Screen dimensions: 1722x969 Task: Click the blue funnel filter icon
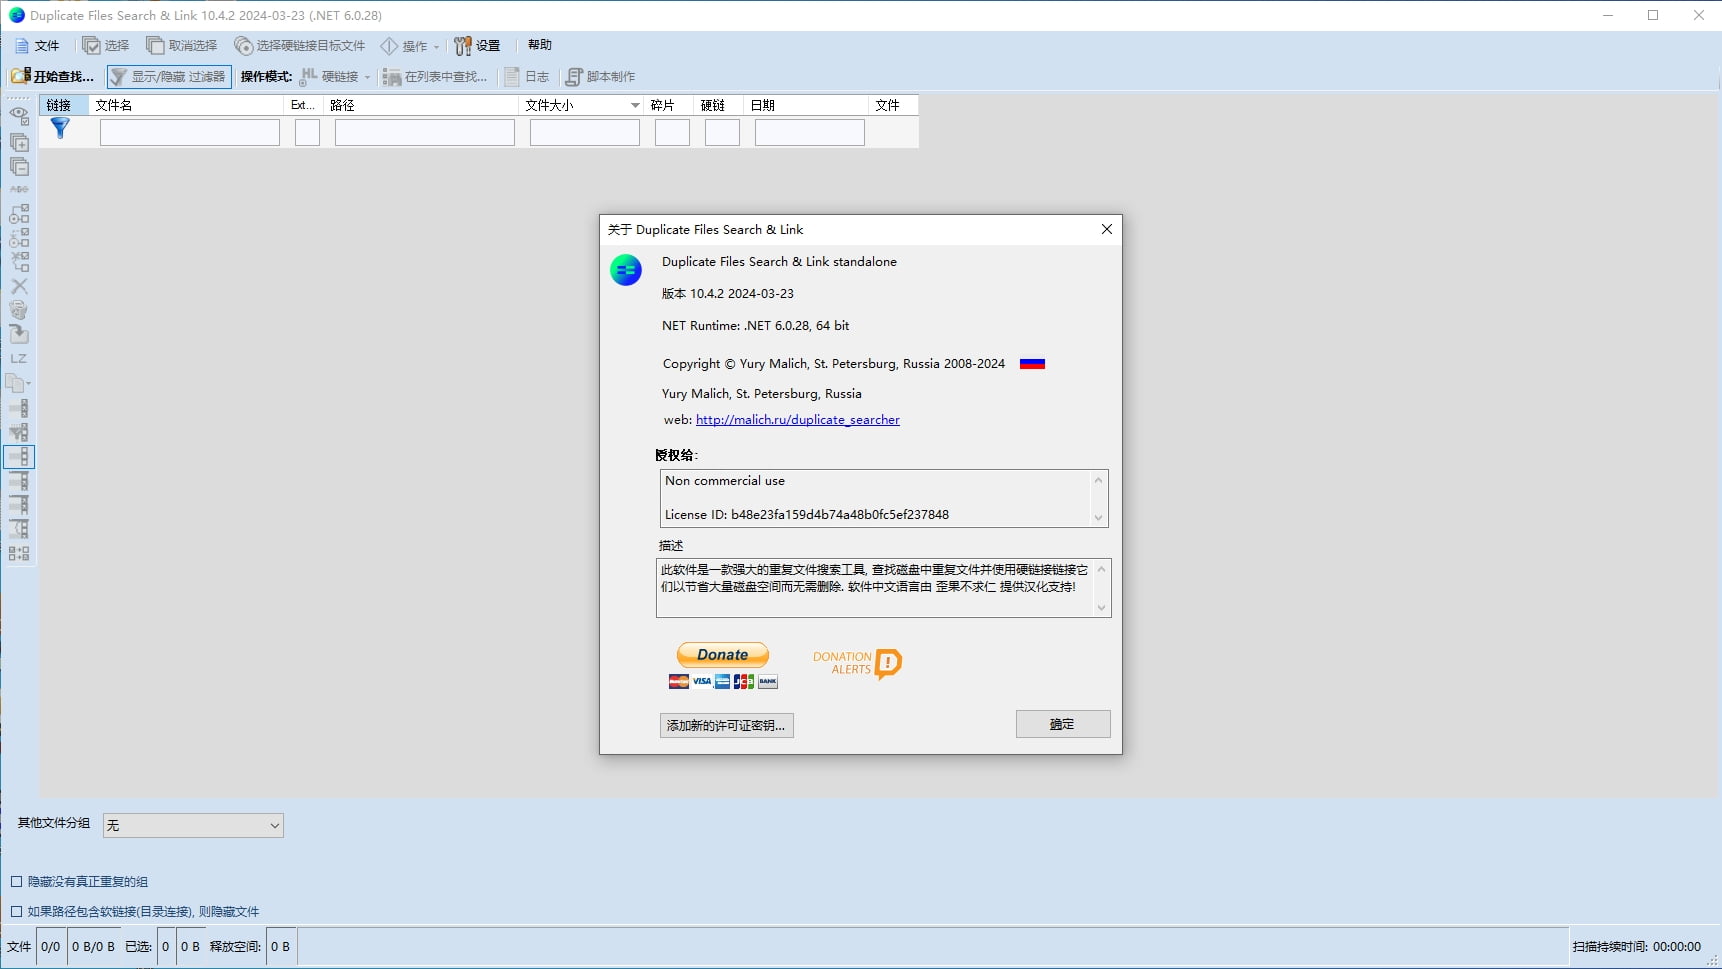tap(60, 128)
